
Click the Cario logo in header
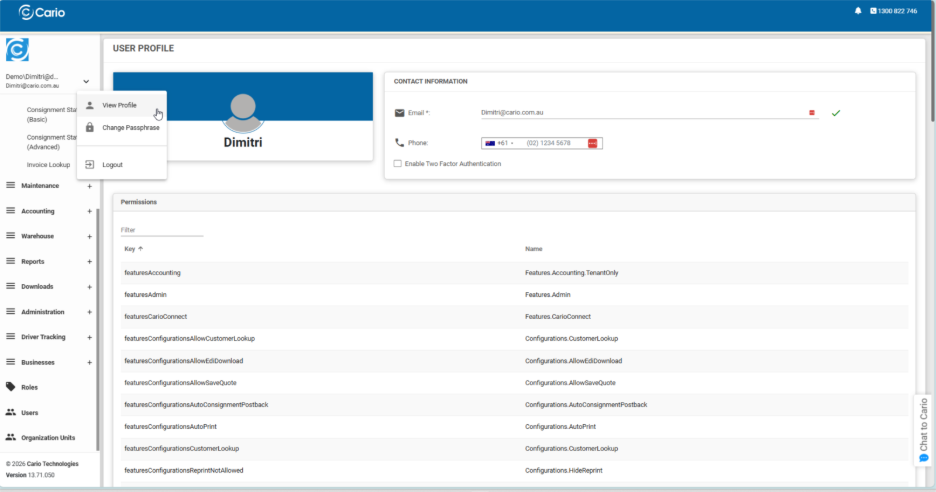point(40,11)
